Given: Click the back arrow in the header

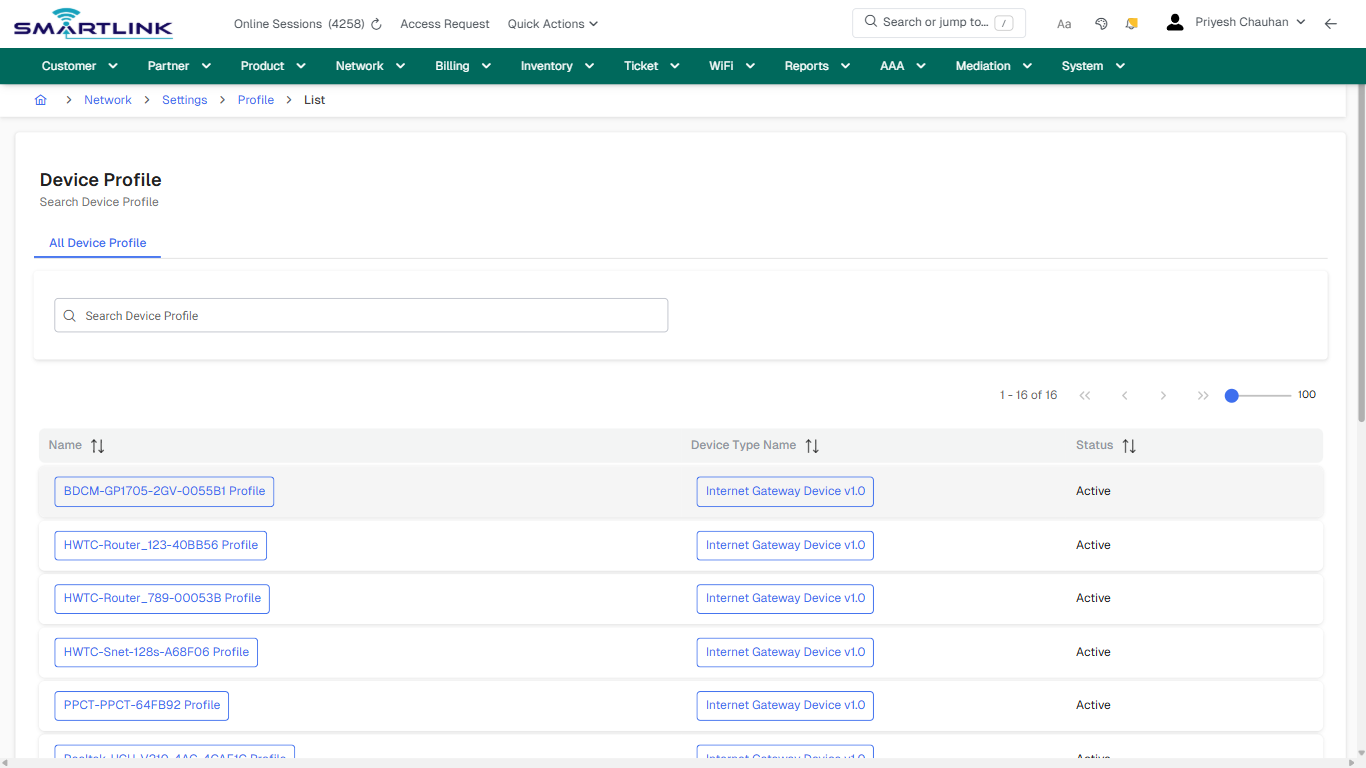Looking at the screenshot, I should coord(1331,23).
